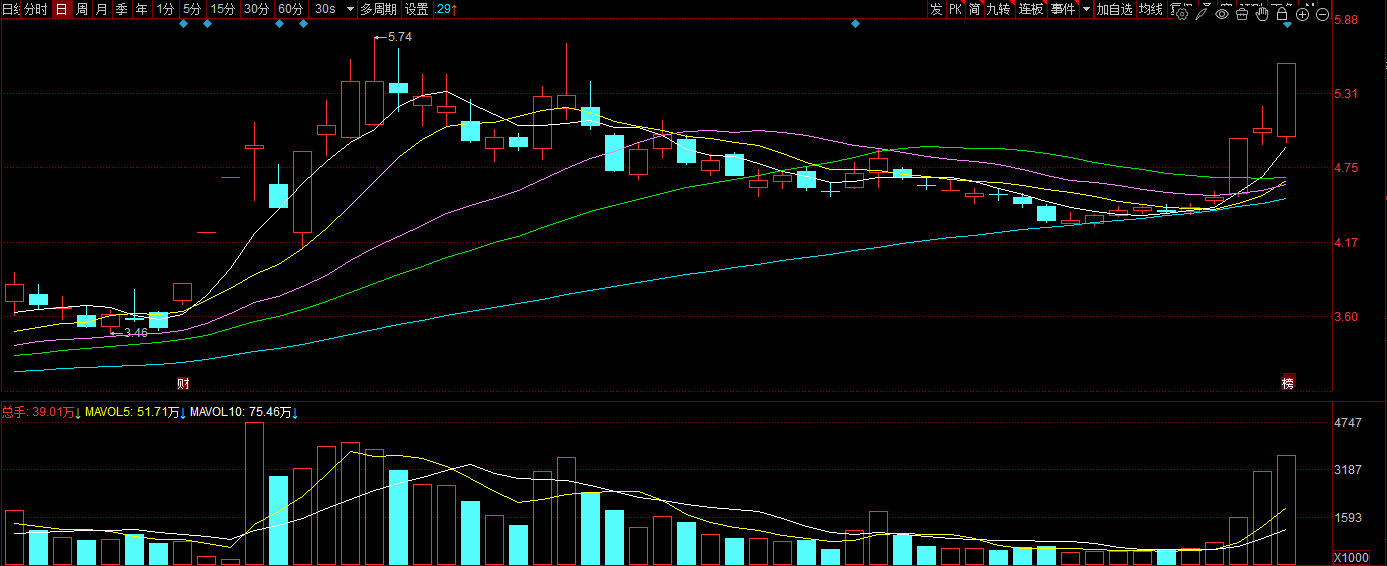Click the 4747 volume axis label

(x=1349, y=423)
